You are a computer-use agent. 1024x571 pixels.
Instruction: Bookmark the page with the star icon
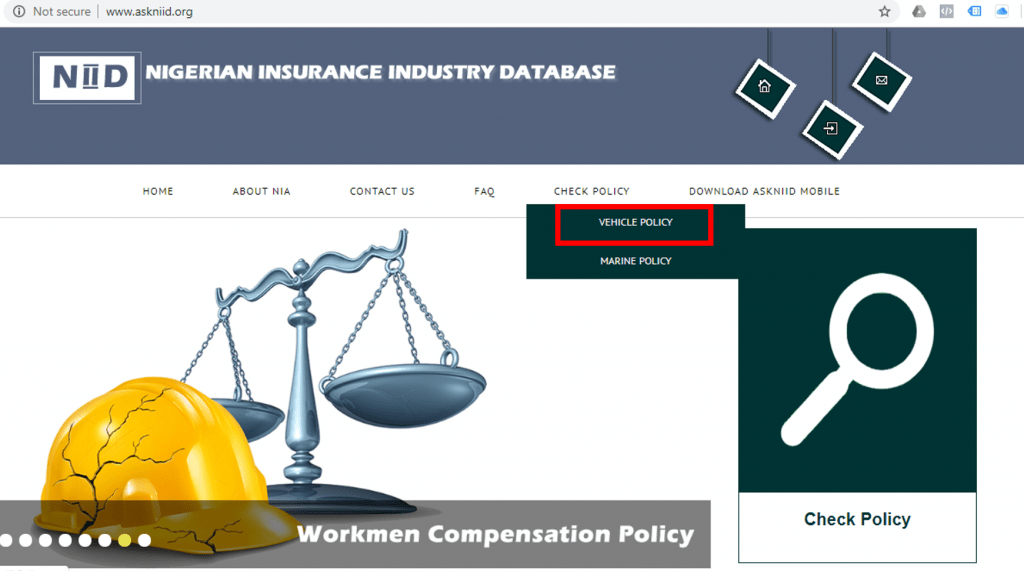[884, 12]
